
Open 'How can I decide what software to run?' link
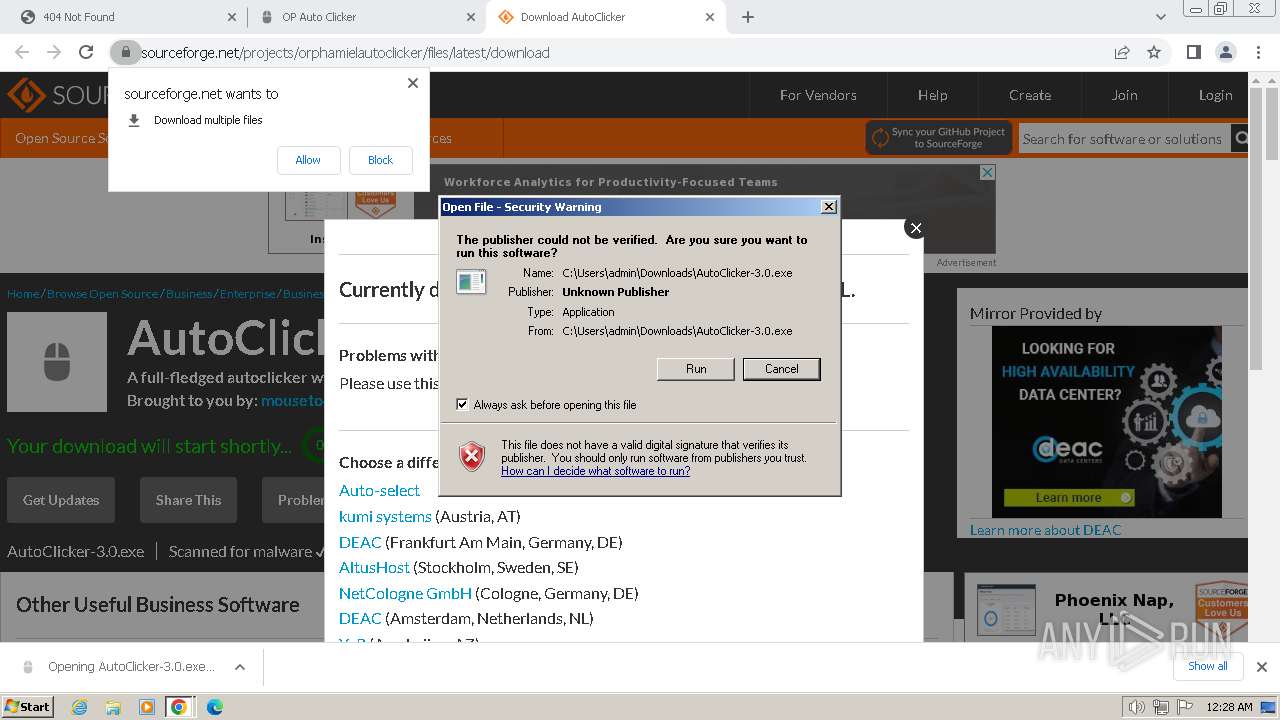[x=595, y=471]
